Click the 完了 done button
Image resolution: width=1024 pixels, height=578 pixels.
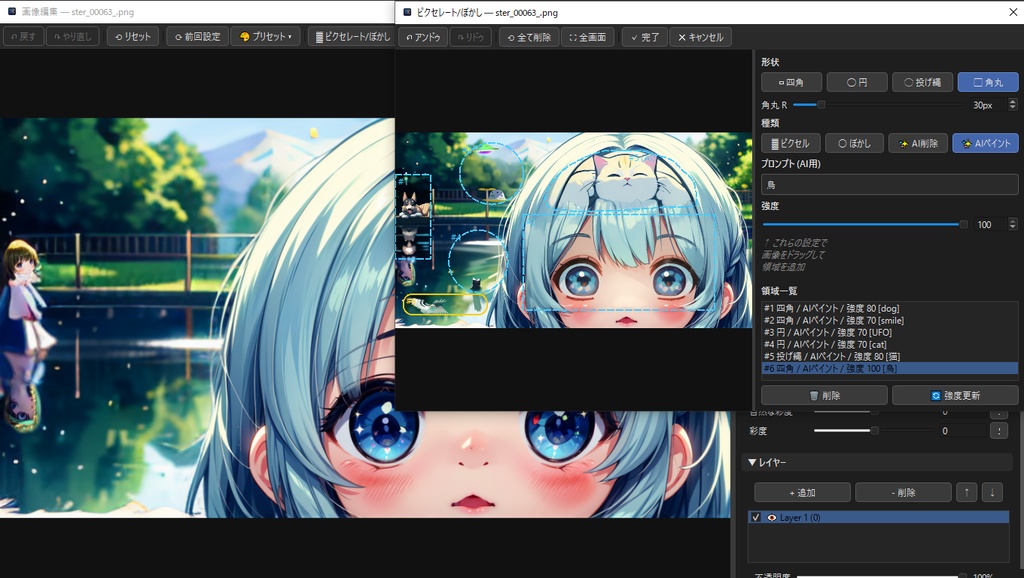tap(645, 37)
